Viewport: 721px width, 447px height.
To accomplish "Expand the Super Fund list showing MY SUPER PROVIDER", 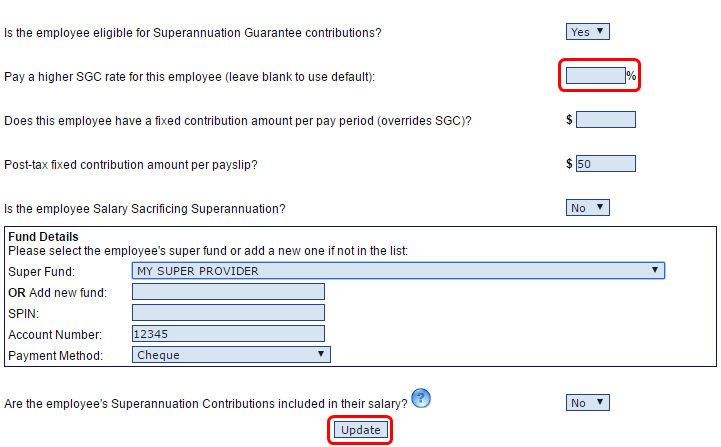I will 398,271.
